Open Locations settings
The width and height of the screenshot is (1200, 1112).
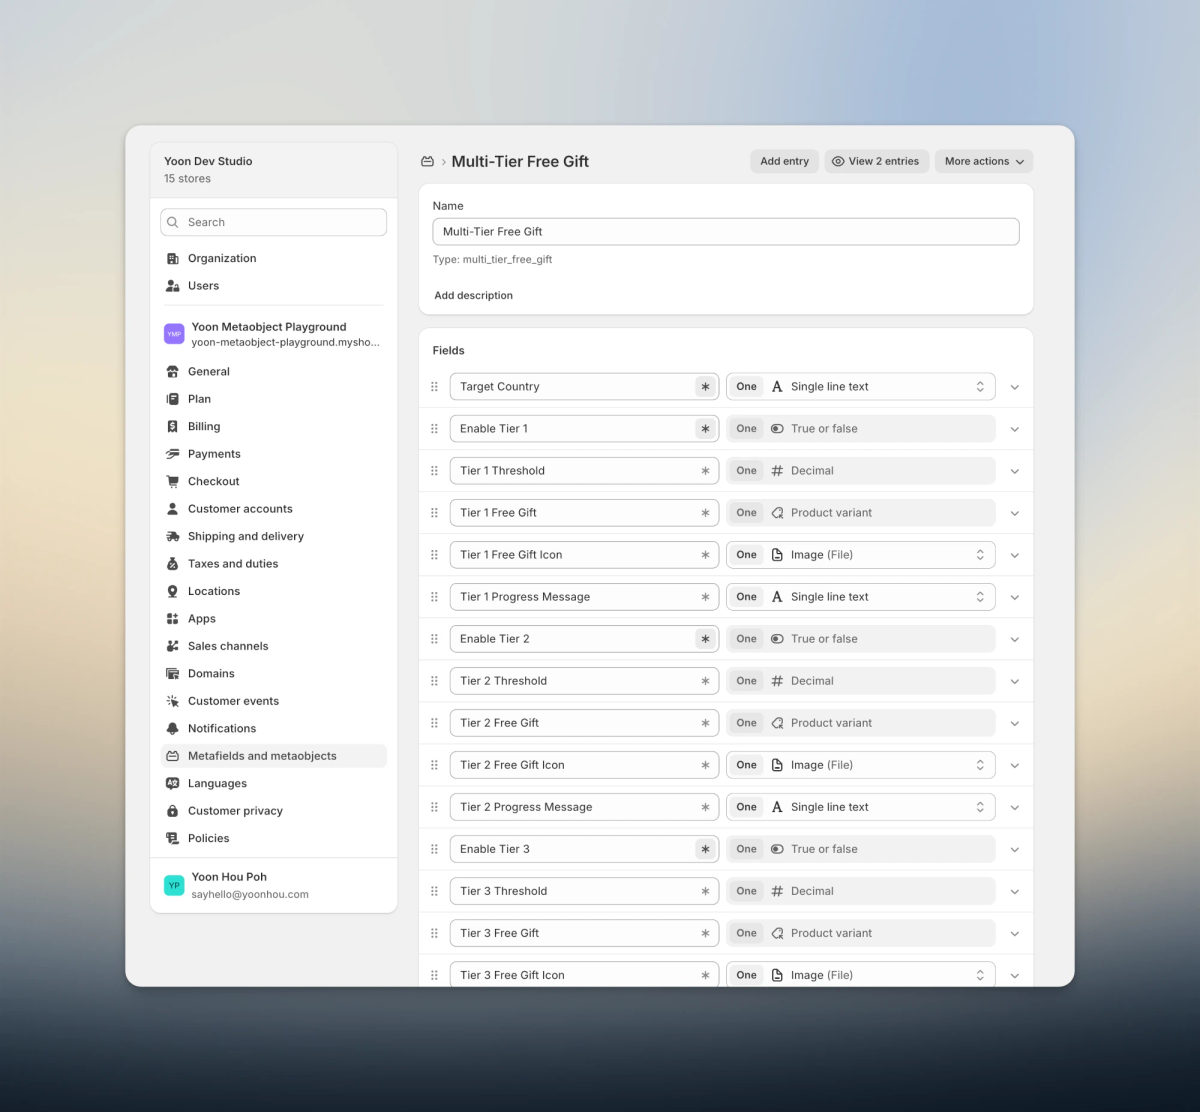coord(273,591)
